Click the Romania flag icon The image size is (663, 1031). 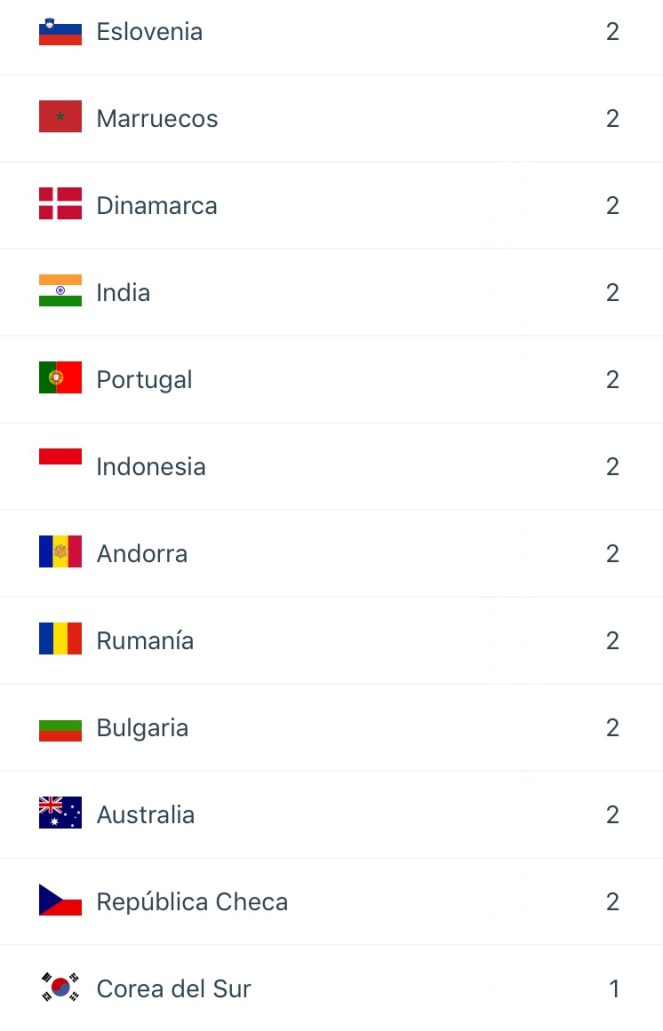(60, 640)
